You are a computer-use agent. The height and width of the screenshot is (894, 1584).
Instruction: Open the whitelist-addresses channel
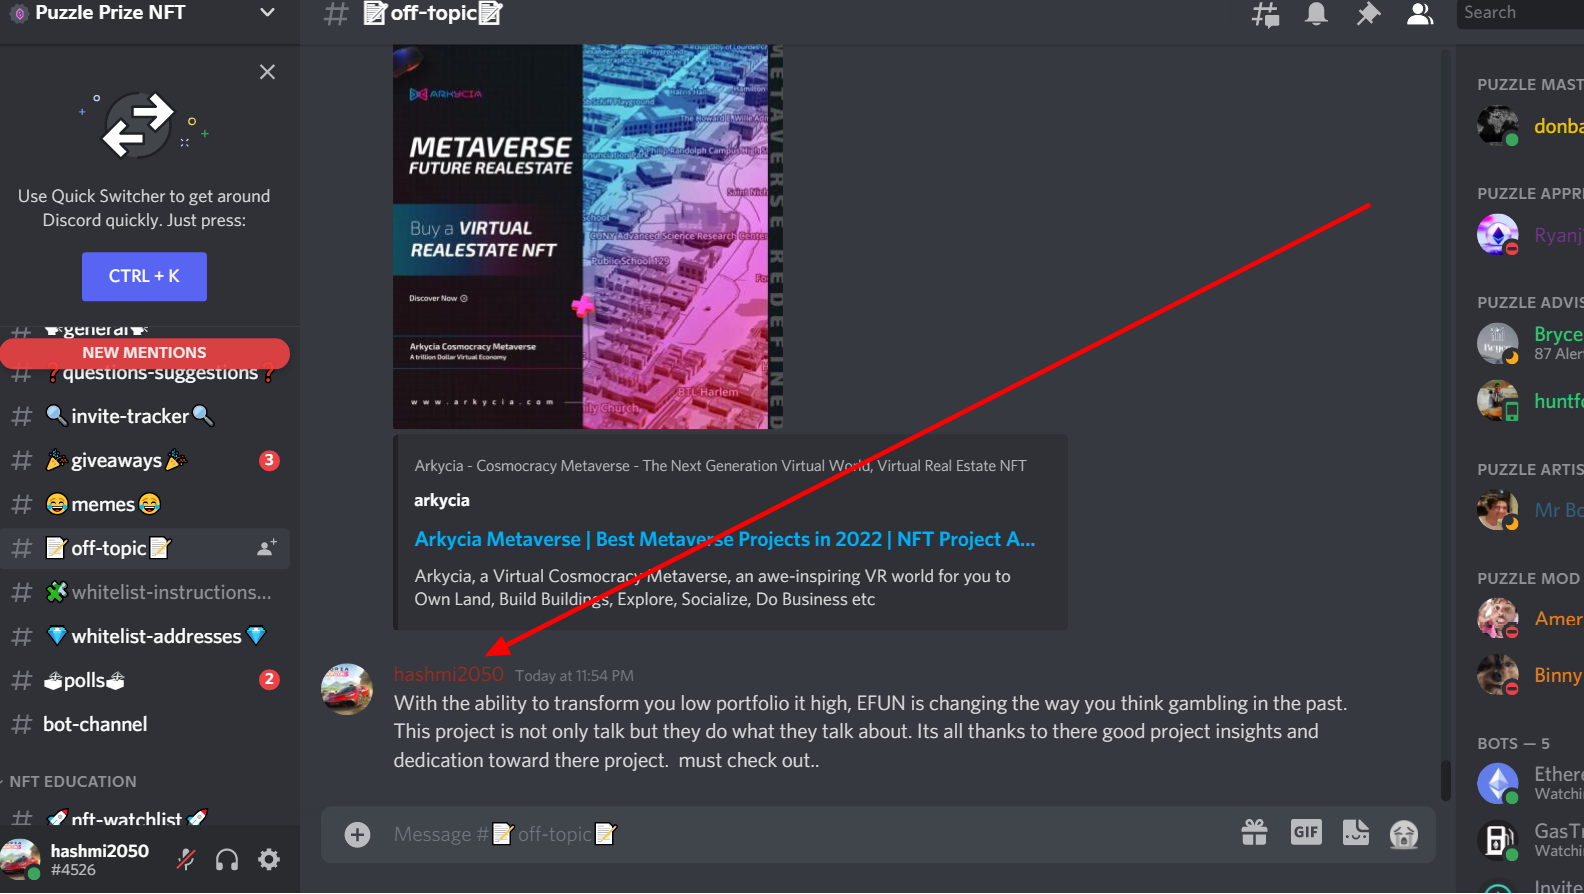(x=145, y=636)
